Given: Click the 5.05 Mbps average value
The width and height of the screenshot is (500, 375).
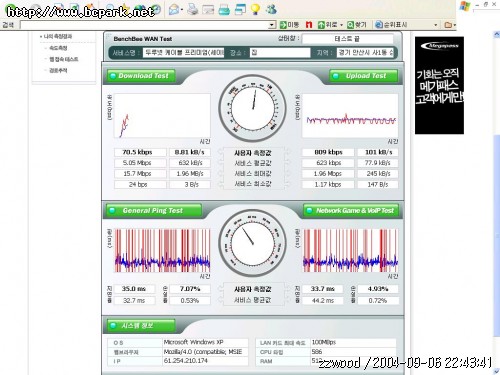Looking at the screenshot, I should pyautogui.click(x=137, y=163).
